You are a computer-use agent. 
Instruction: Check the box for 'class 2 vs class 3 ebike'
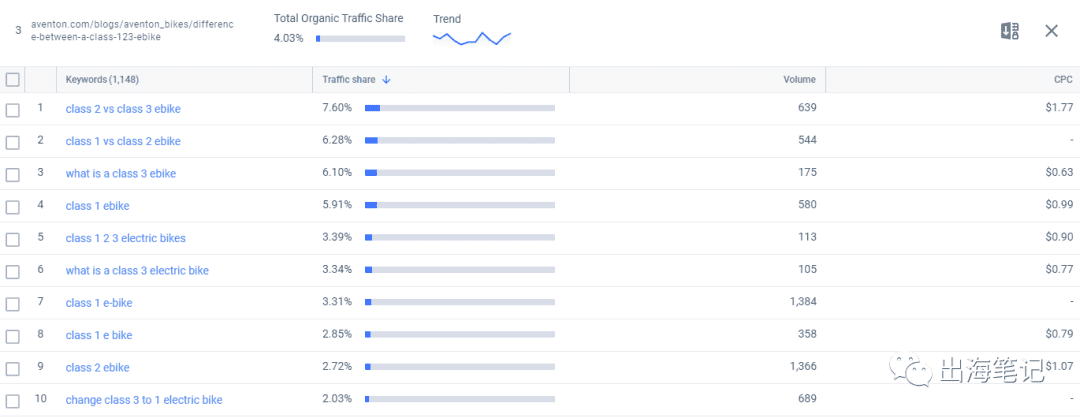click(x=13, y=109)
